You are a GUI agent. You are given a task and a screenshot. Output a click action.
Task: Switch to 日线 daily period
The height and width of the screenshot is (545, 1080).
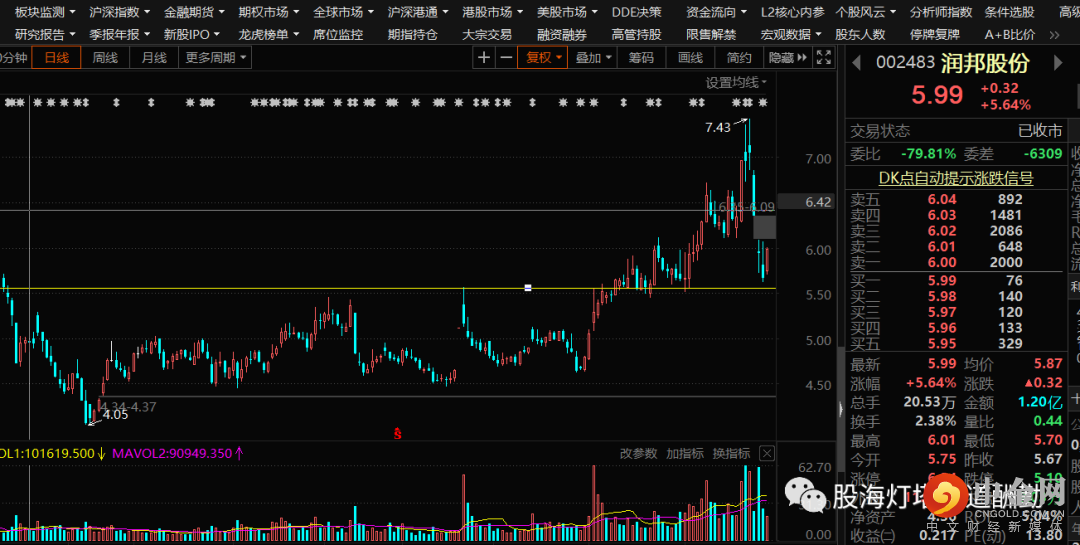point(56,58)
